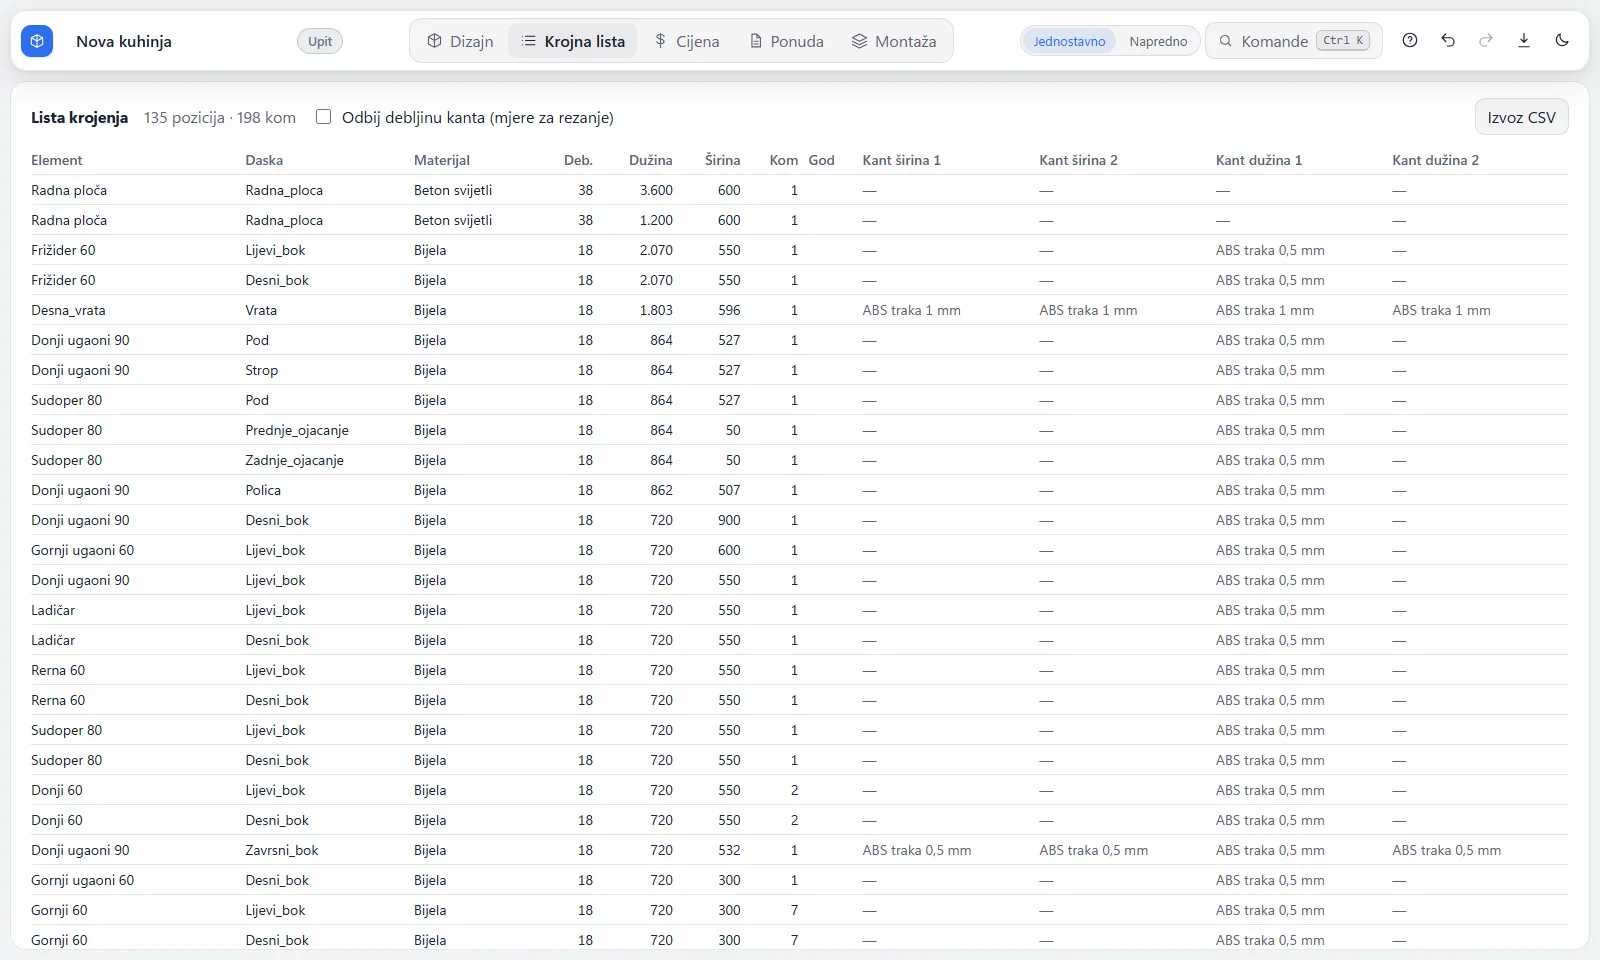
Task: Click the blue cube app logo
Action: click(37, 41)
